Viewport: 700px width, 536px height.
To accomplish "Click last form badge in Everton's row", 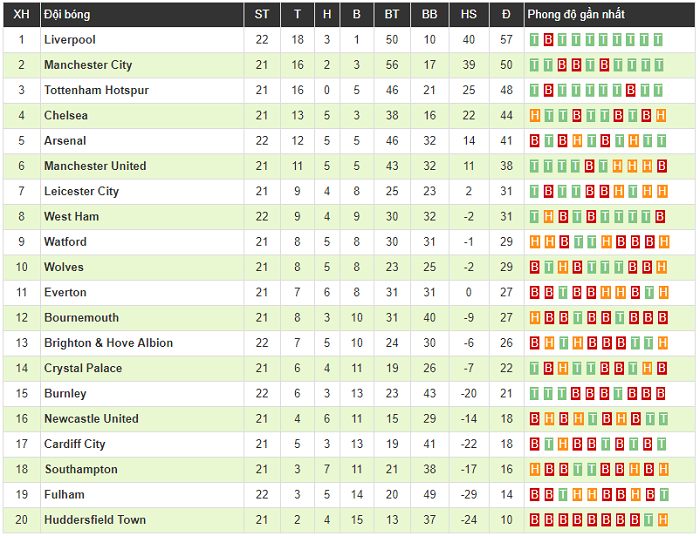I will (x=662, y=293).
